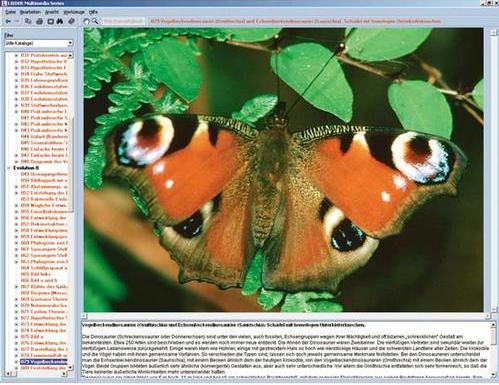499x385 pixels.
Task: Expand the arrow beside tree item 060
Action: tap(16, 243)
